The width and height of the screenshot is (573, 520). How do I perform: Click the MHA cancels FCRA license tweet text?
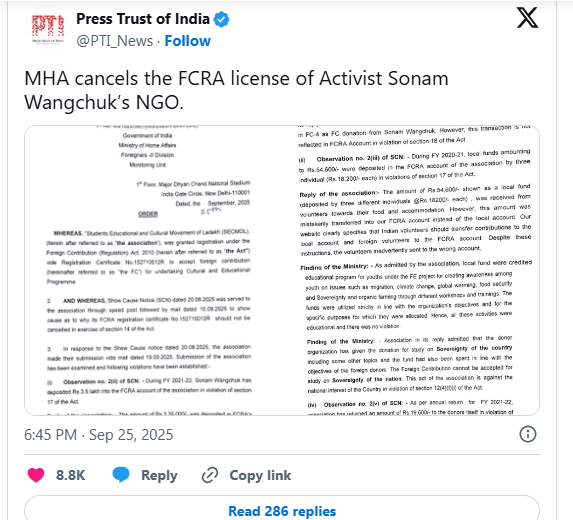(236, 90)
